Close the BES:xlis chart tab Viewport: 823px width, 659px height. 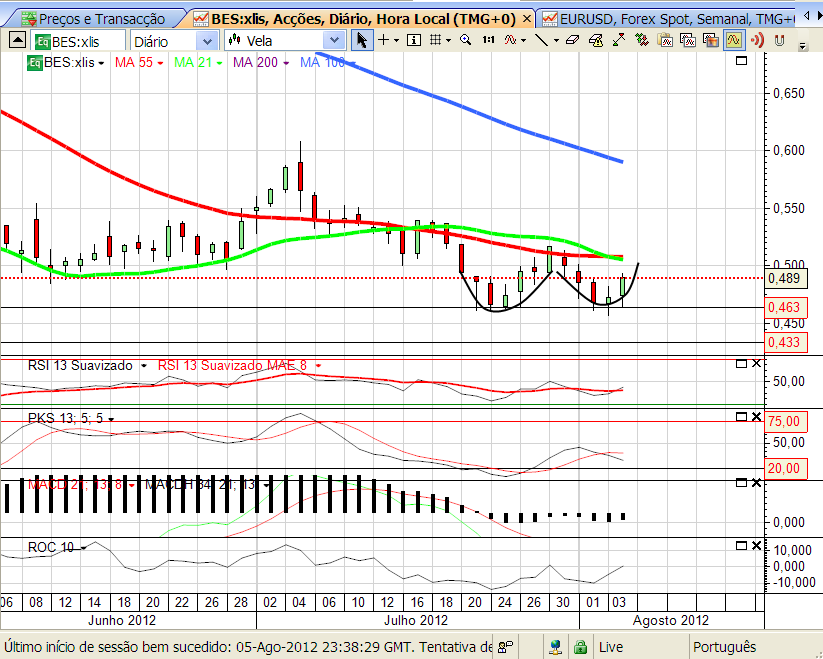(527, 19)
